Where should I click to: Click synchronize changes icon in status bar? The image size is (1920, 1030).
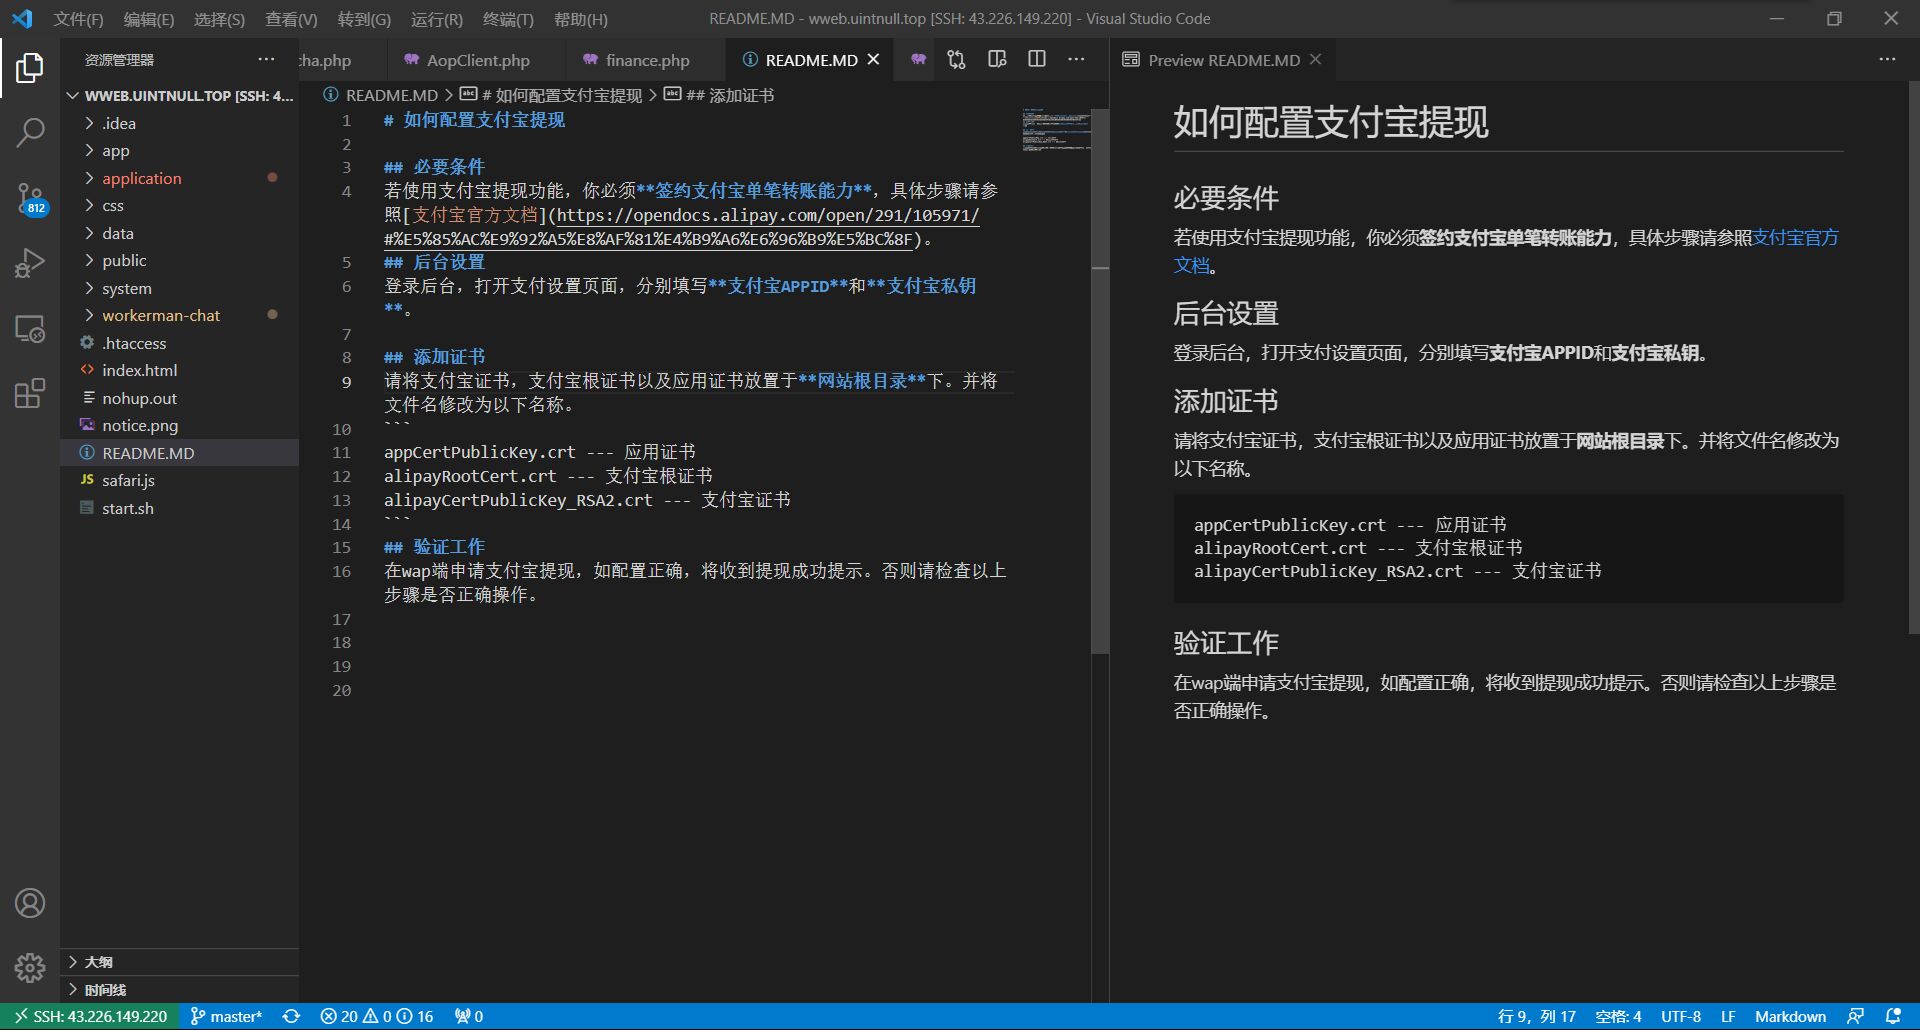[x=291, y=1016]
